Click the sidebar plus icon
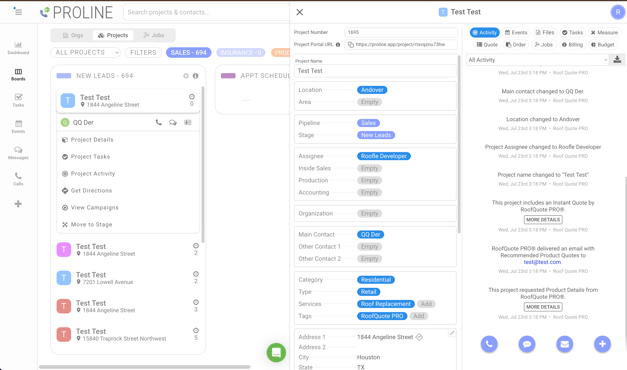The height and width of the screenshot is (370, 627). pos(18,204)
